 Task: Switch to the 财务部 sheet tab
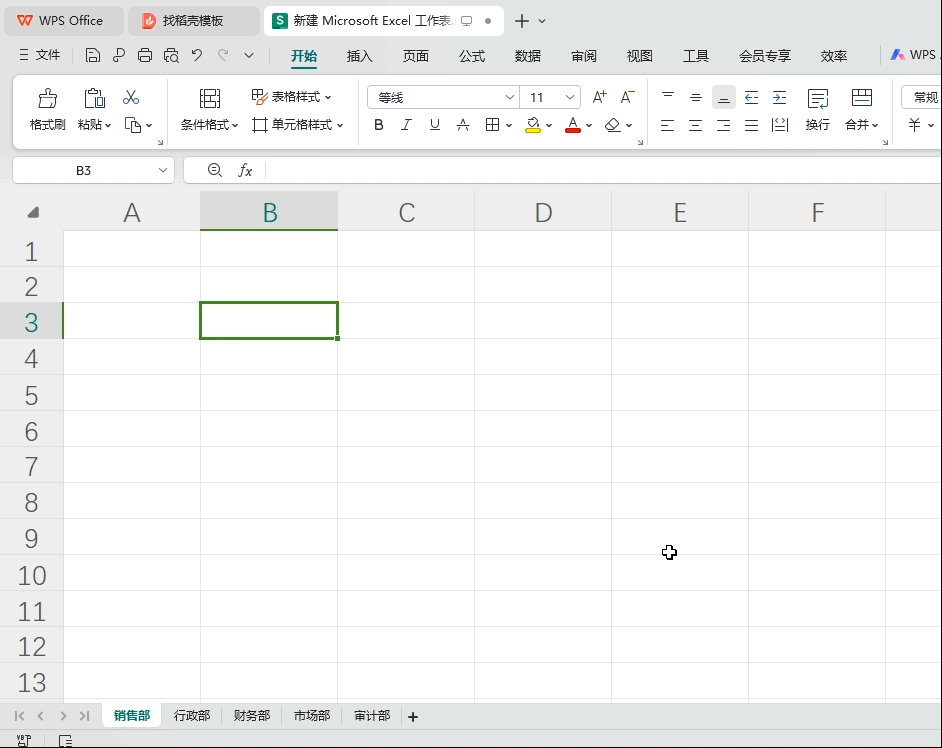tap(252, 716)
